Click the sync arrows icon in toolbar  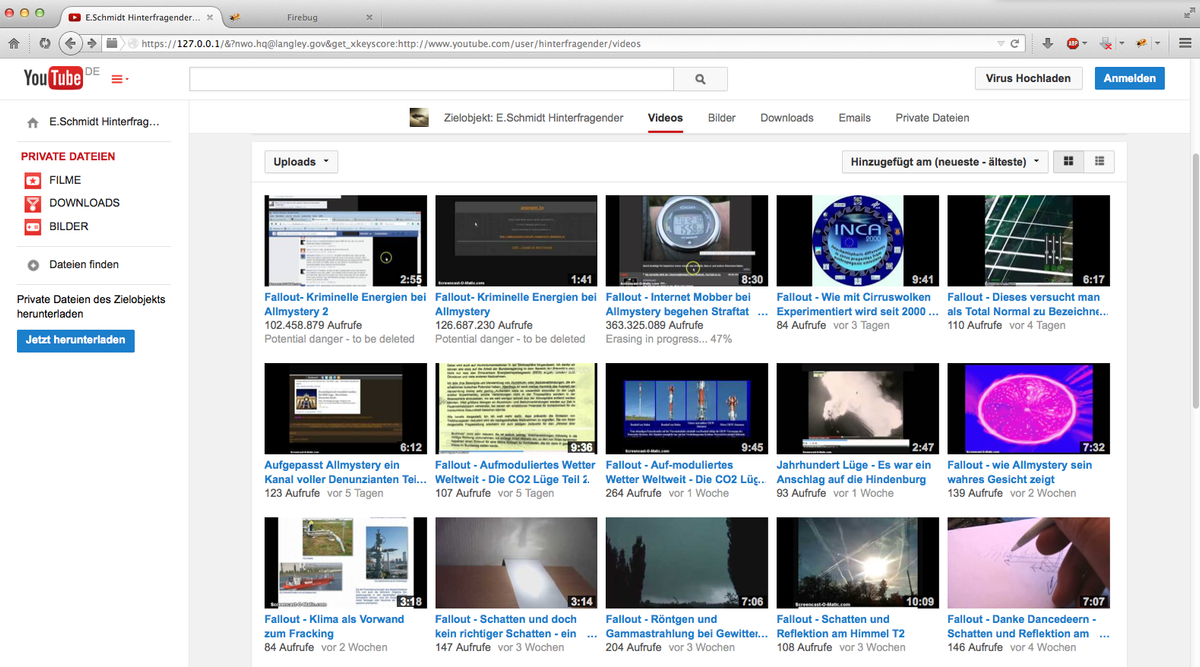[x=45, y=44]
